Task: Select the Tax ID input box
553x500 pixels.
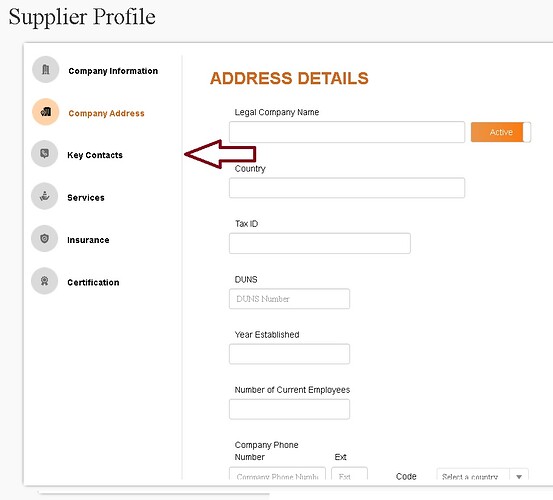Action: click(x=320, y=243)
